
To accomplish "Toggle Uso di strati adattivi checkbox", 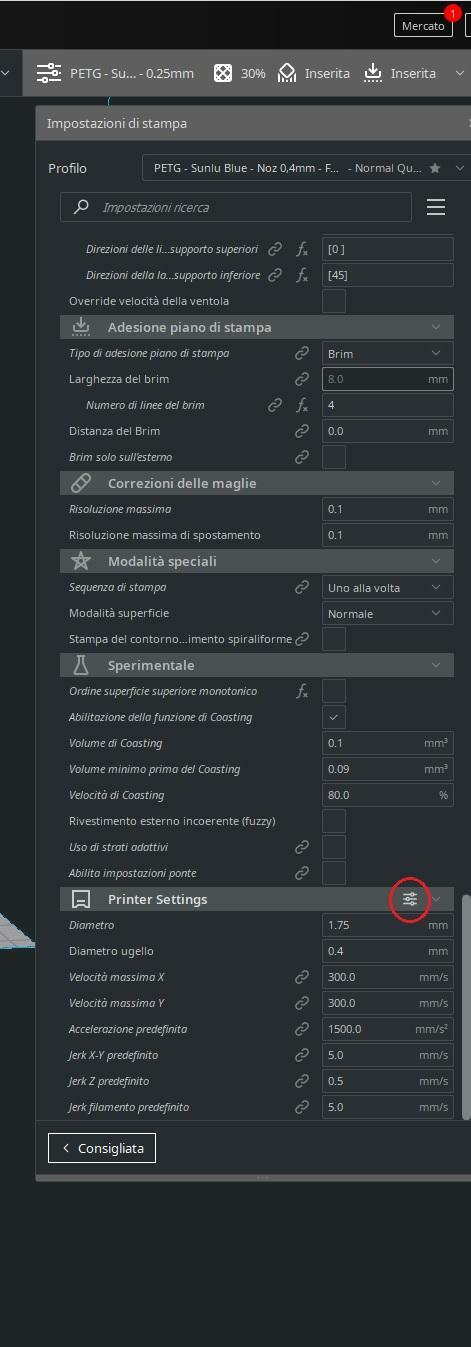I will pyautogui.click(x=334, y=847).
